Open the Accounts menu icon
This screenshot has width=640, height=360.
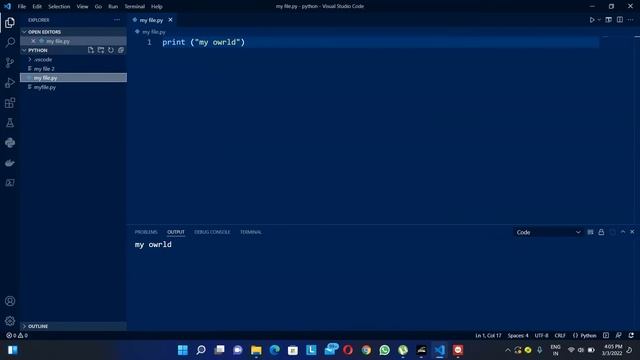click(10, 301)
